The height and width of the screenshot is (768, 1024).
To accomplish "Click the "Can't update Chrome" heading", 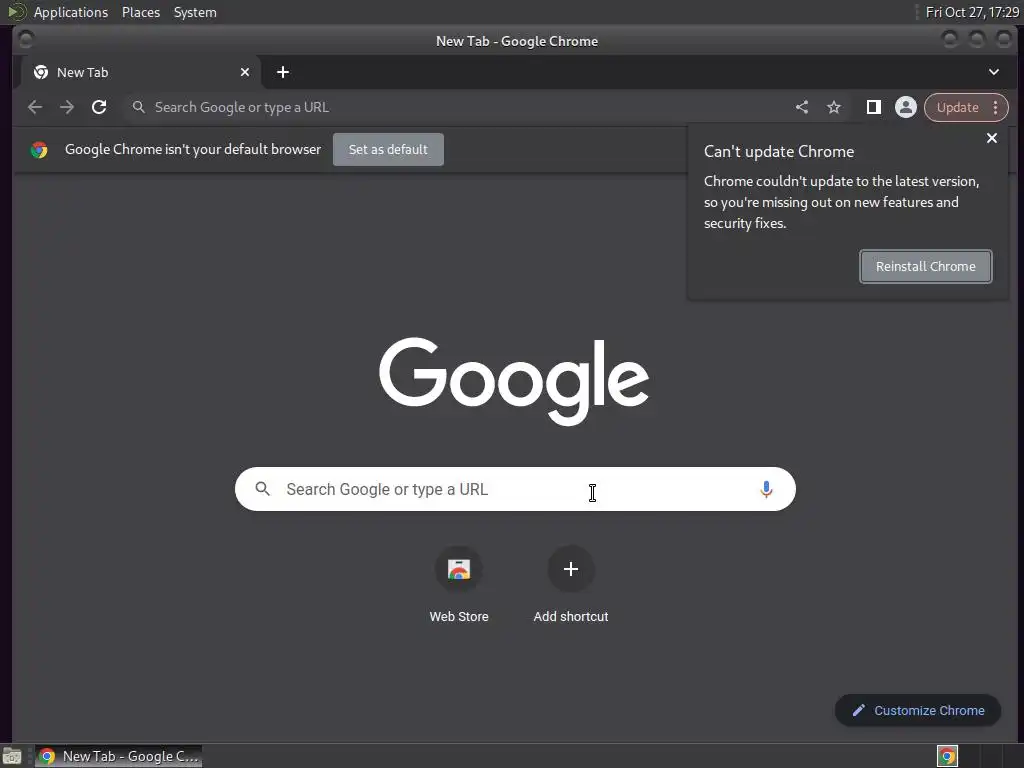I will (x=778, y=152).
